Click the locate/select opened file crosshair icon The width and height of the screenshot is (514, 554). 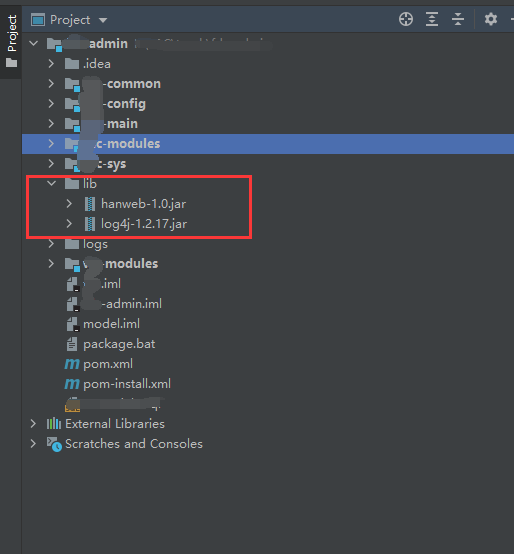(406, 19)
